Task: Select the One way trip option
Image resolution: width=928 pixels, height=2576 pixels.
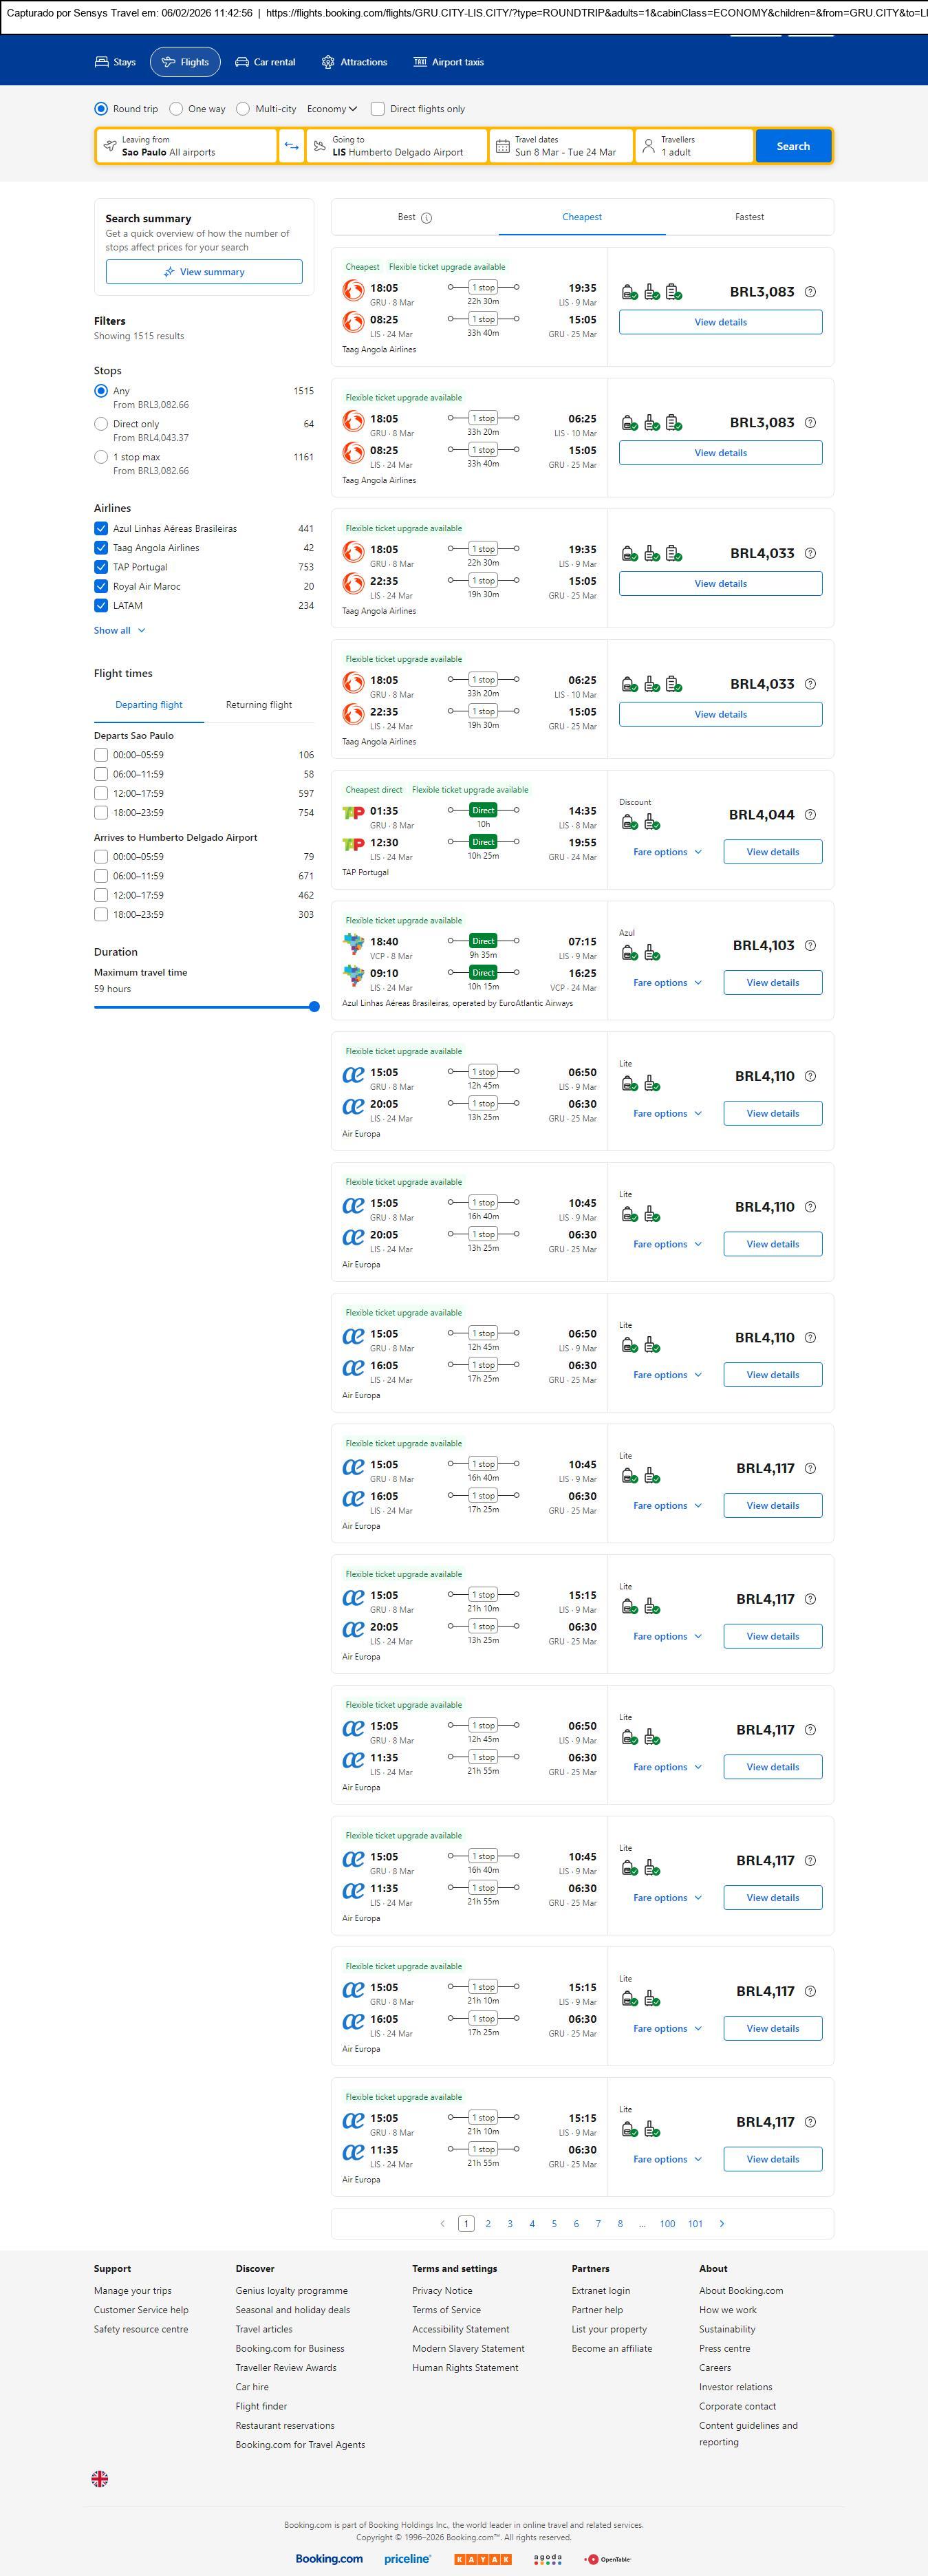Action: click(177, 109)
